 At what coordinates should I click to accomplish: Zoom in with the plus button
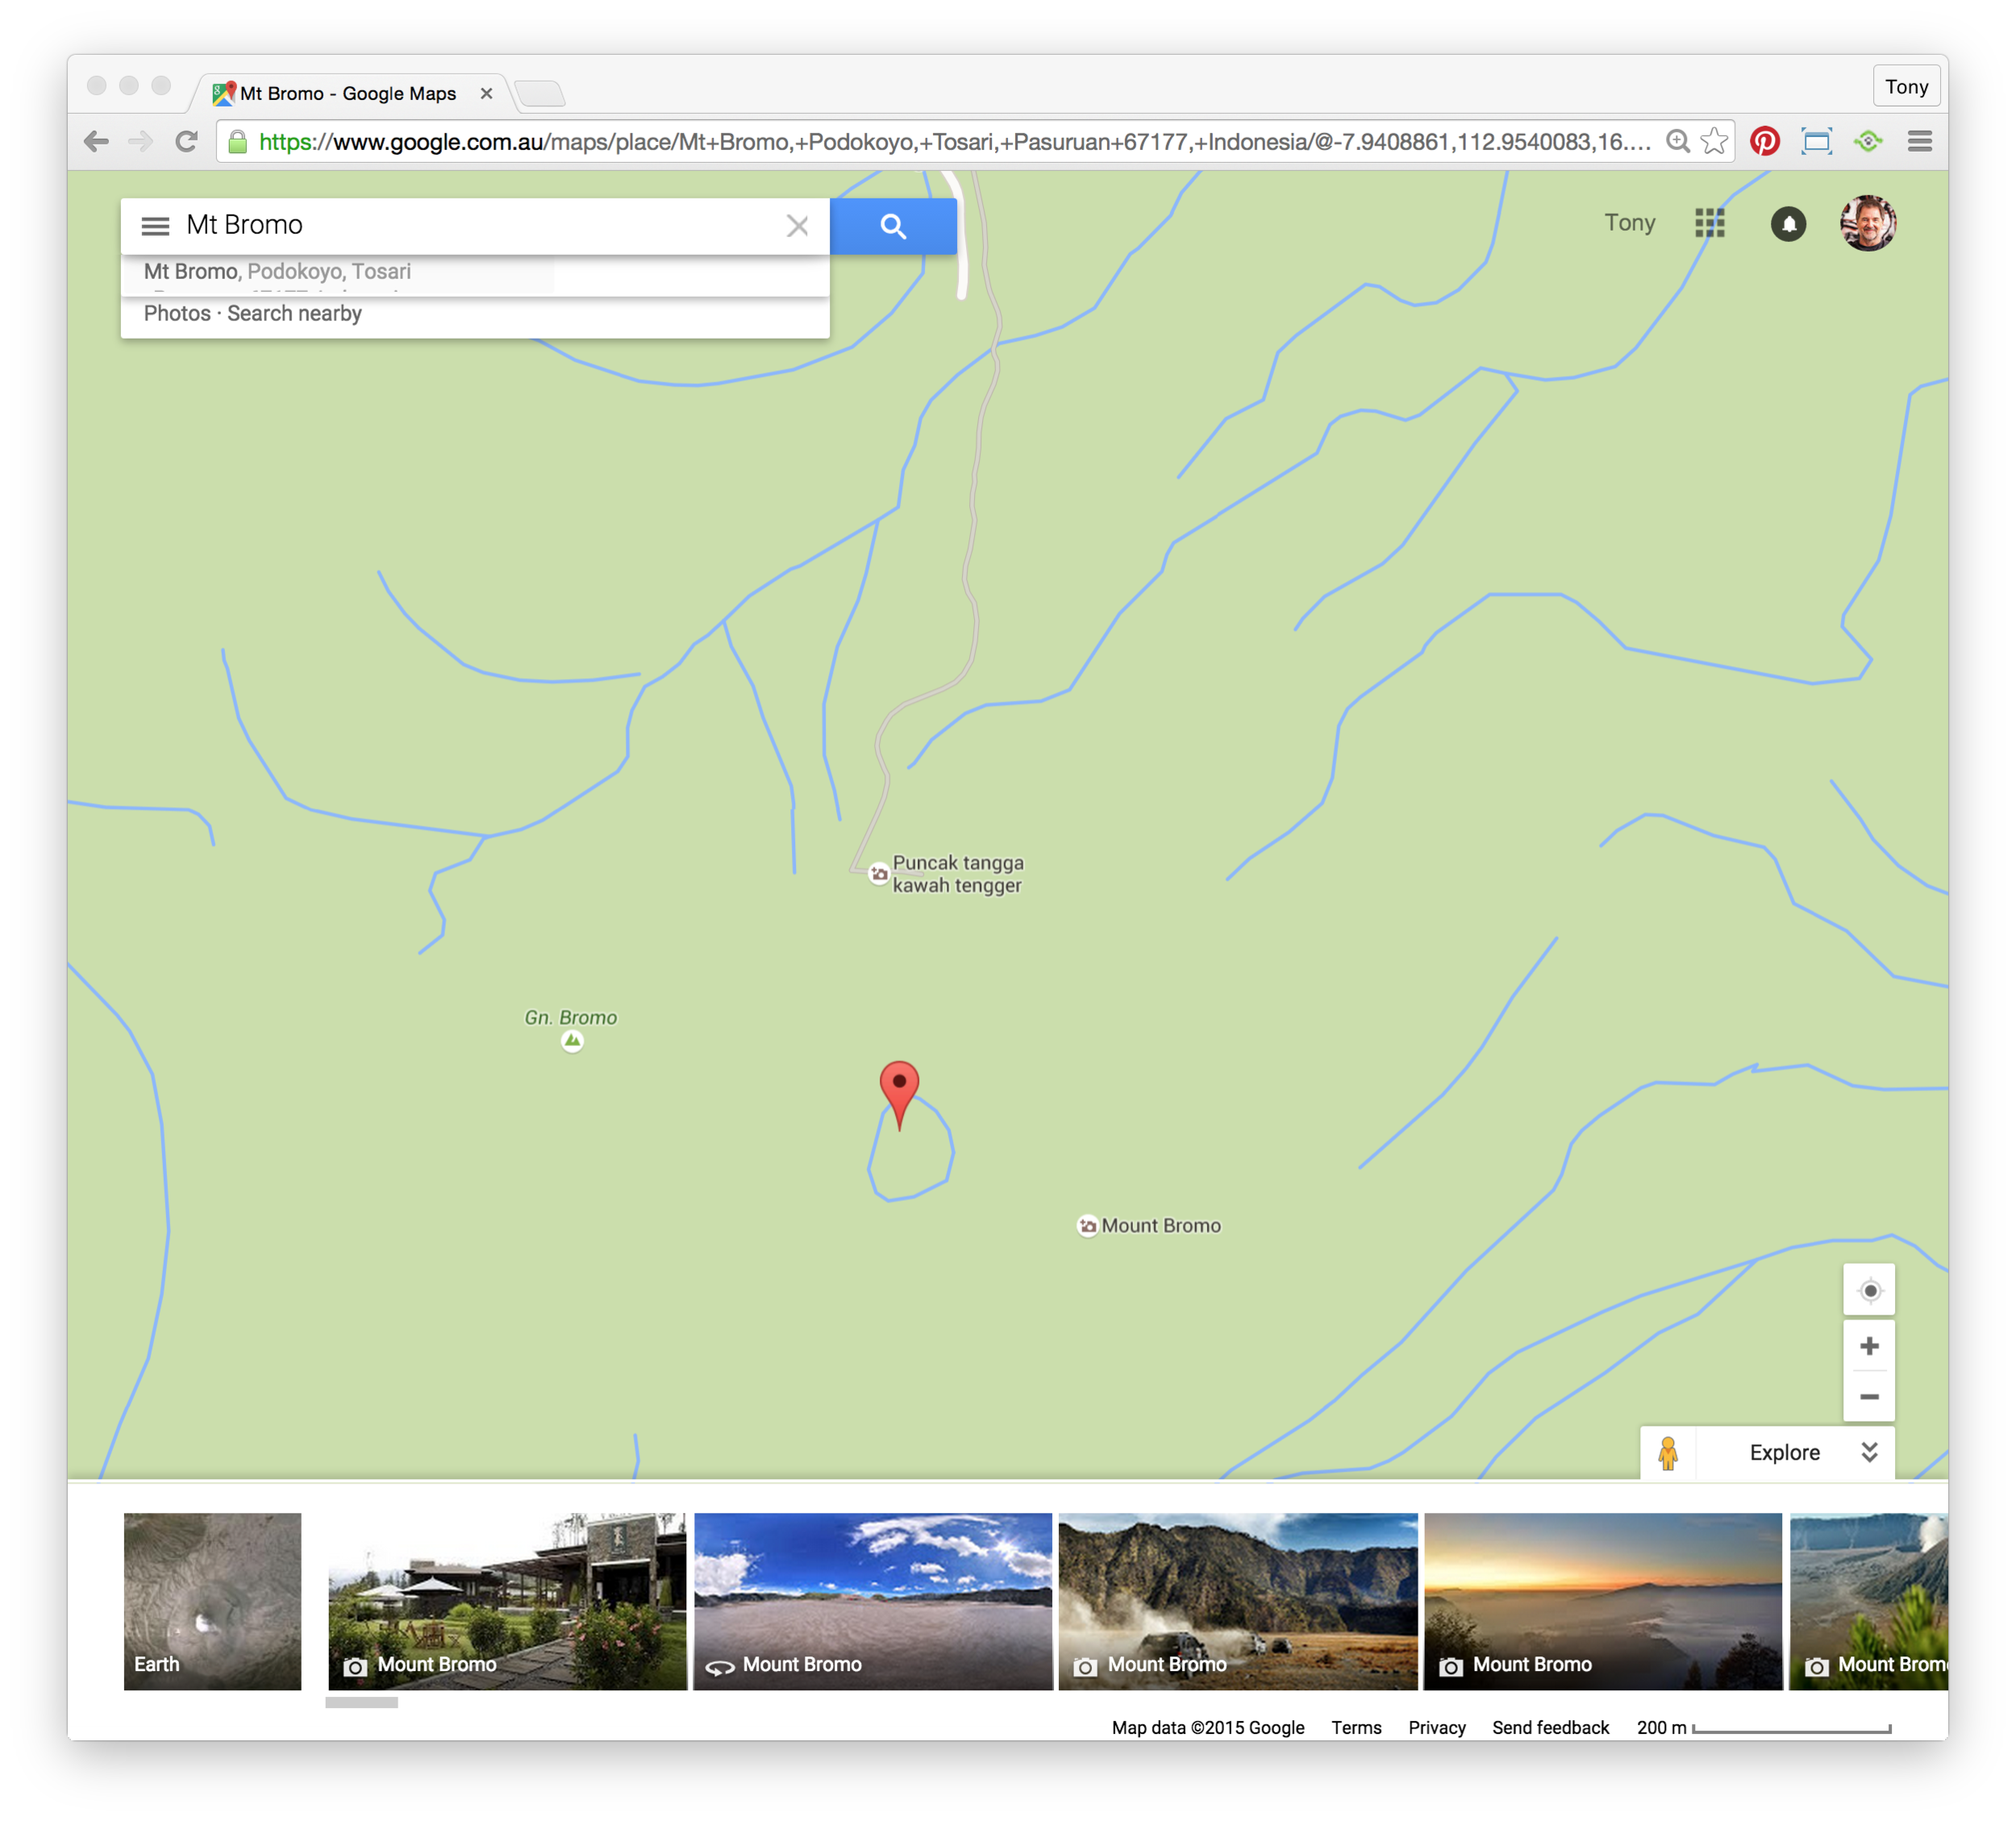(1869, 1346)
